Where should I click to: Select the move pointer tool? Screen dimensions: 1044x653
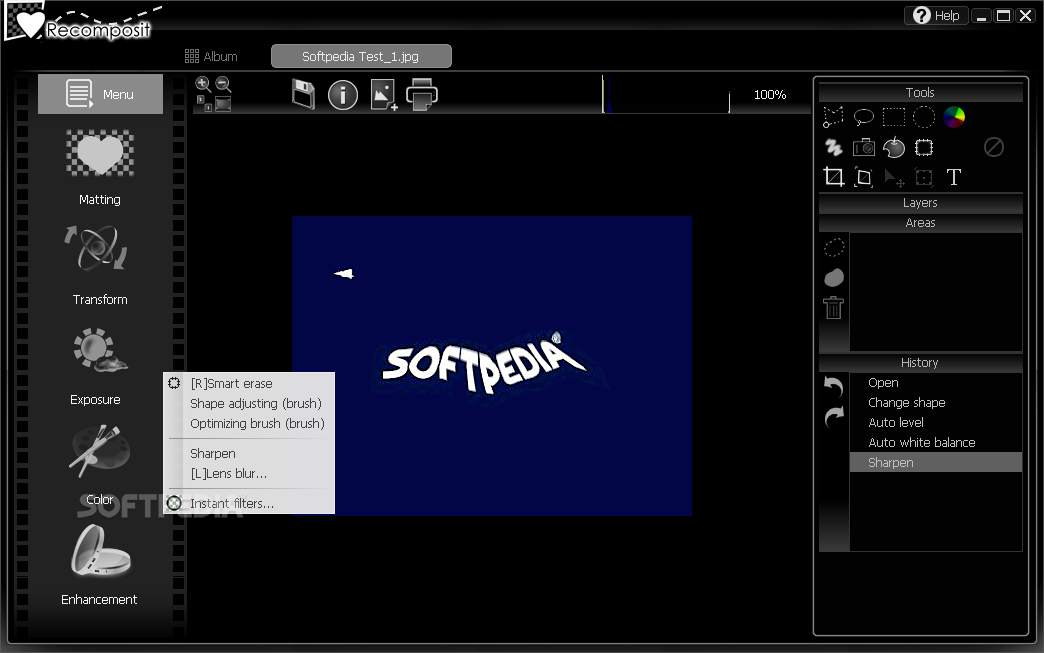tap(894, 178)
